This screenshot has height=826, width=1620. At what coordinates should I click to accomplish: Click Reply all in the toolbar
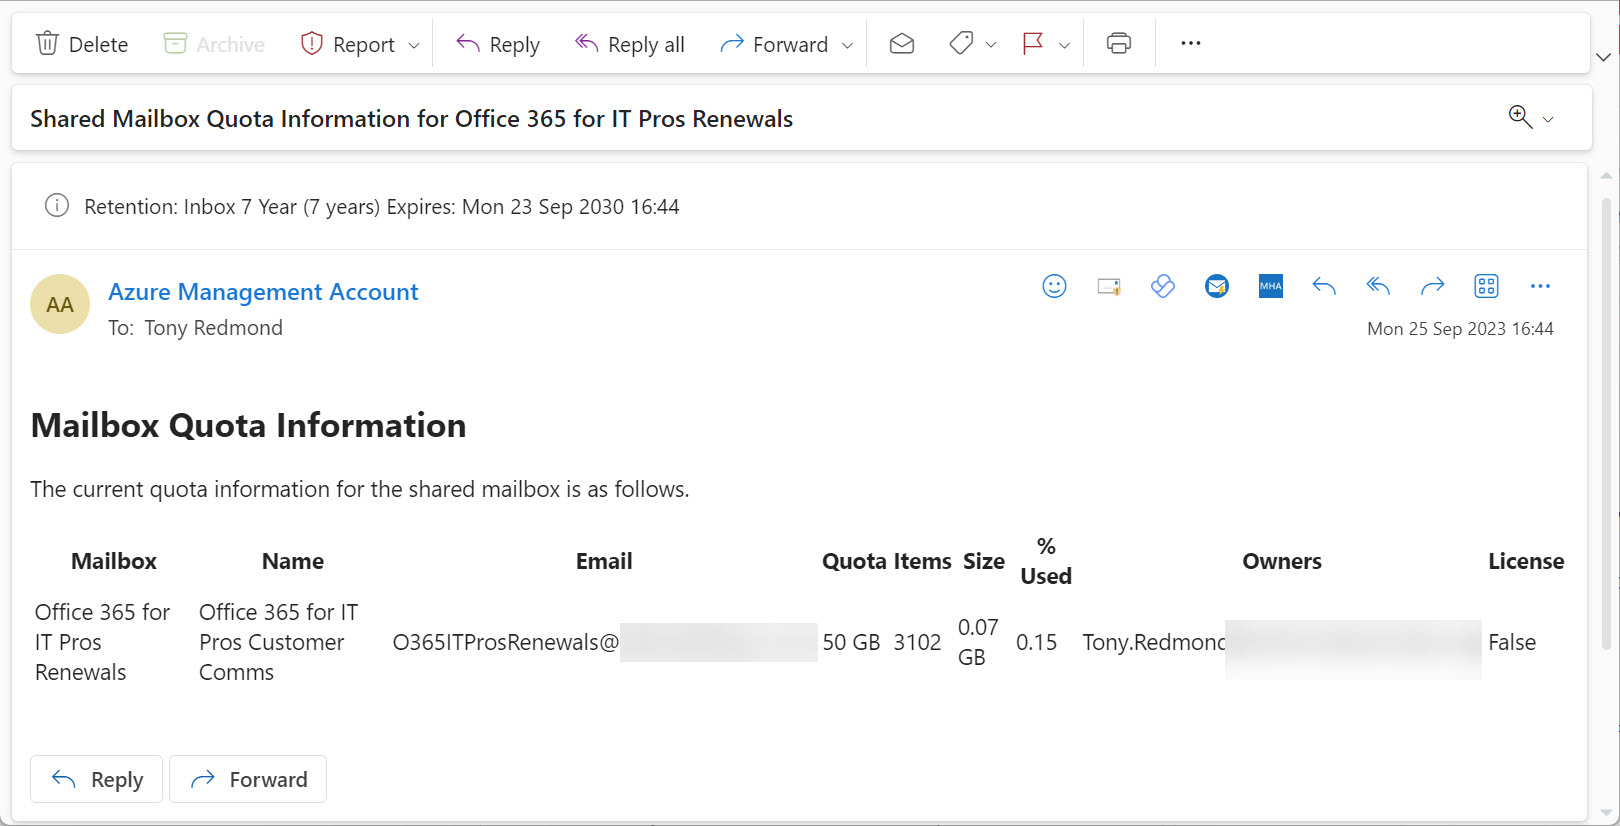630,44
